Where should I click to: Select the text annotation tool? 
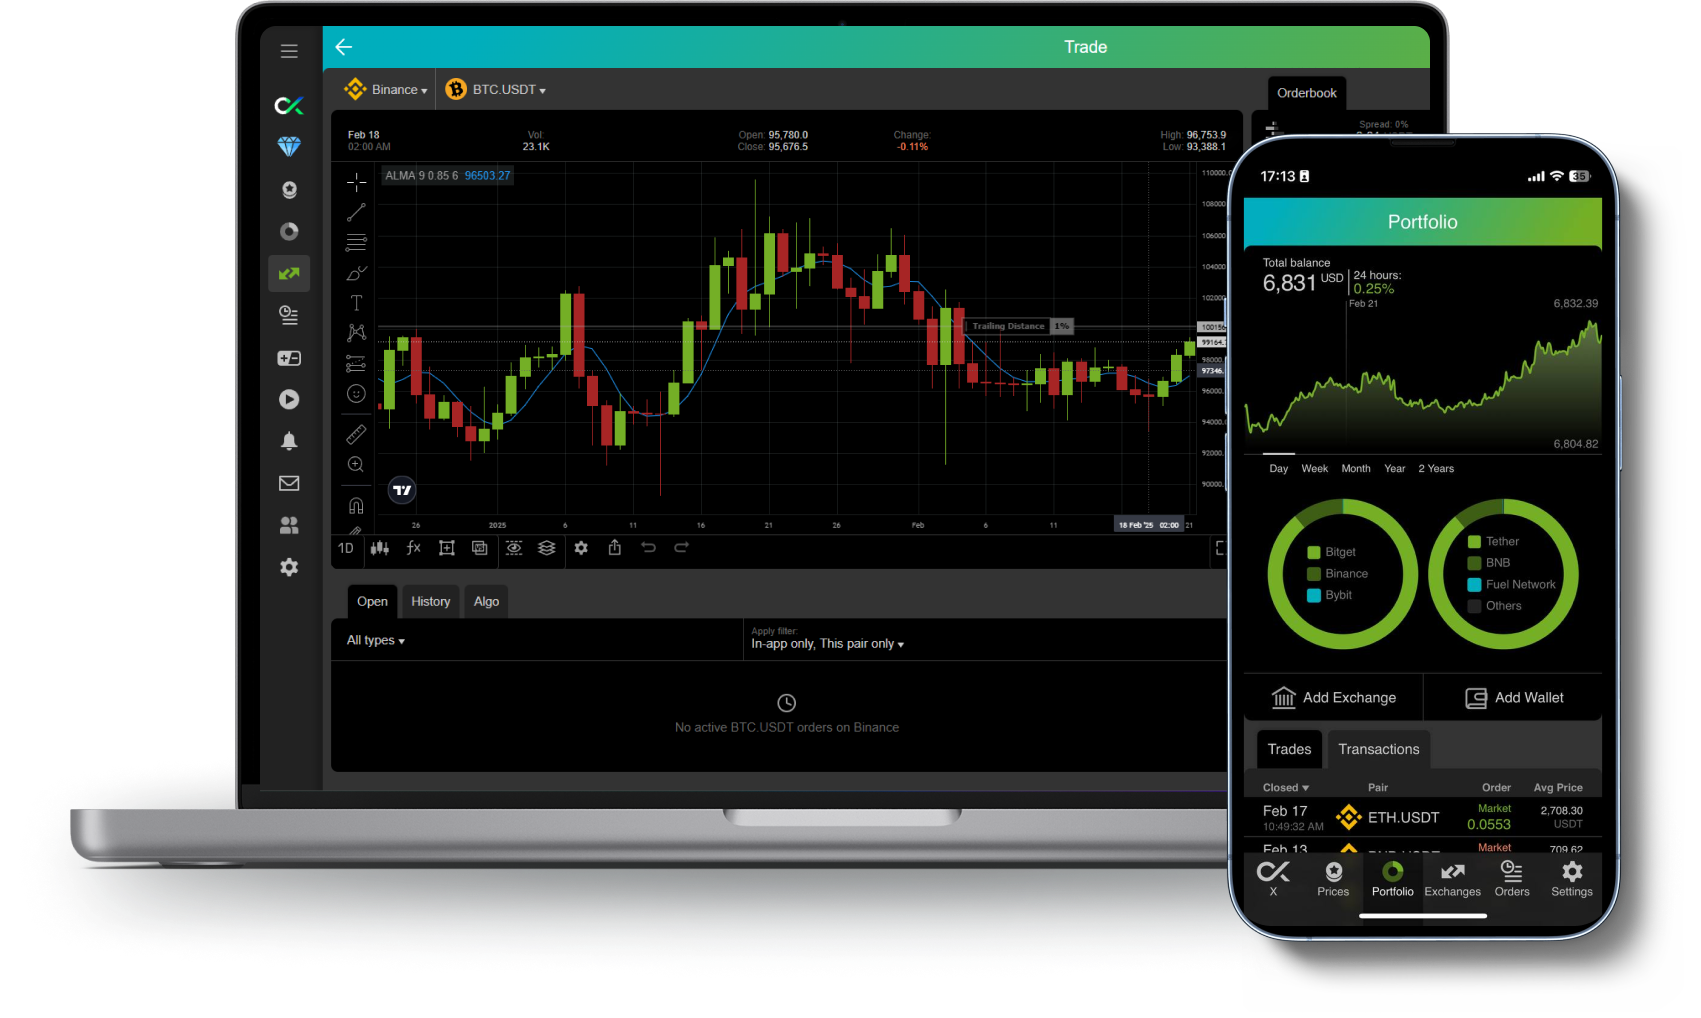[x=356, y=303]
